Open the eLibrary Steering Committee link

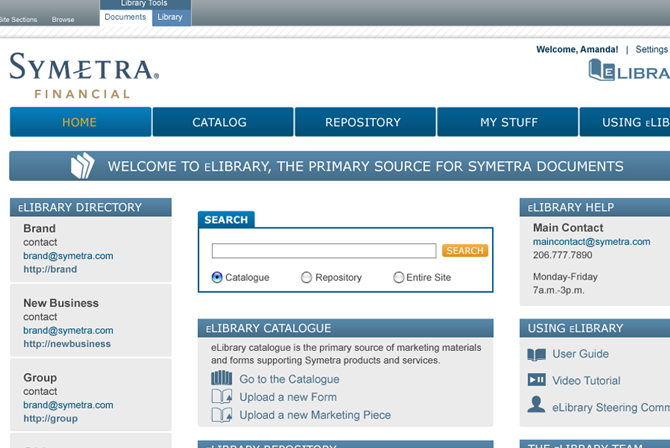click(x=611, y=407)
